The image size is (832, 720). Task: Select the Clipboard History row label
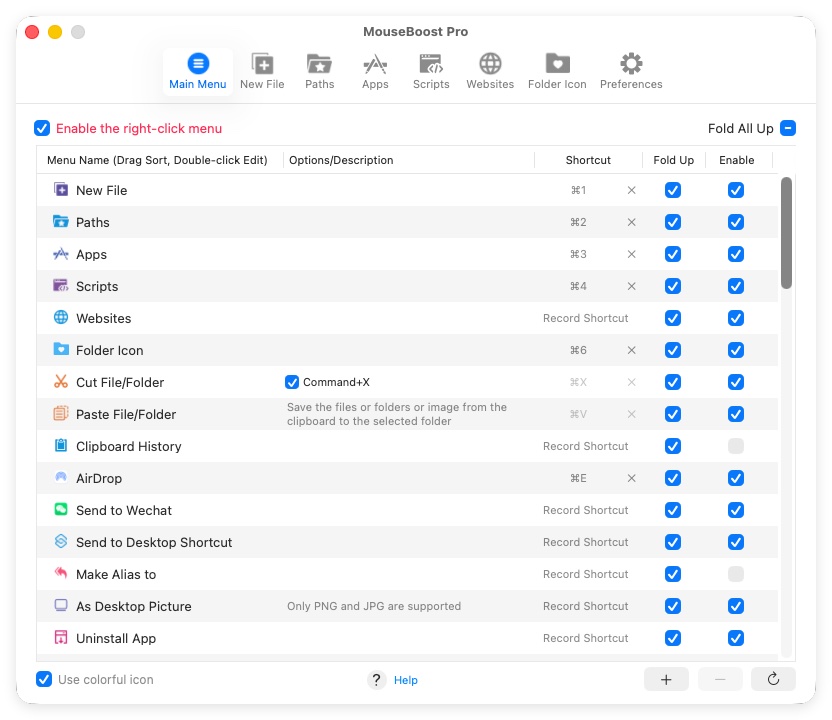(x=128, y=446)
